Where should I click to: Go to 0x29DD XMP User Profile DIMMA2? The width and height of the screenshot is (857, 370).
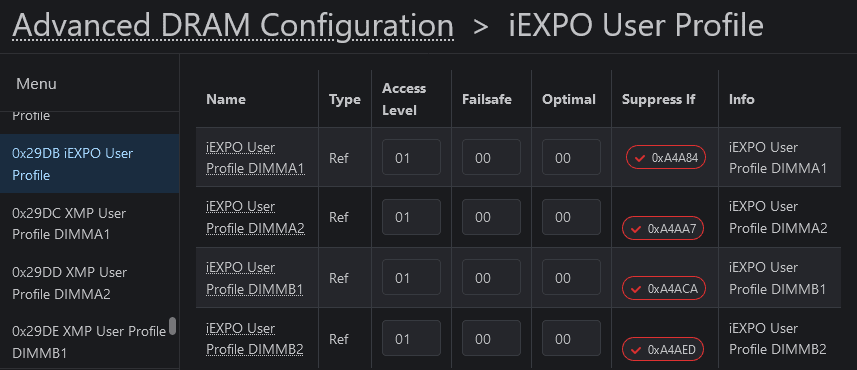[x=90, y=283]
